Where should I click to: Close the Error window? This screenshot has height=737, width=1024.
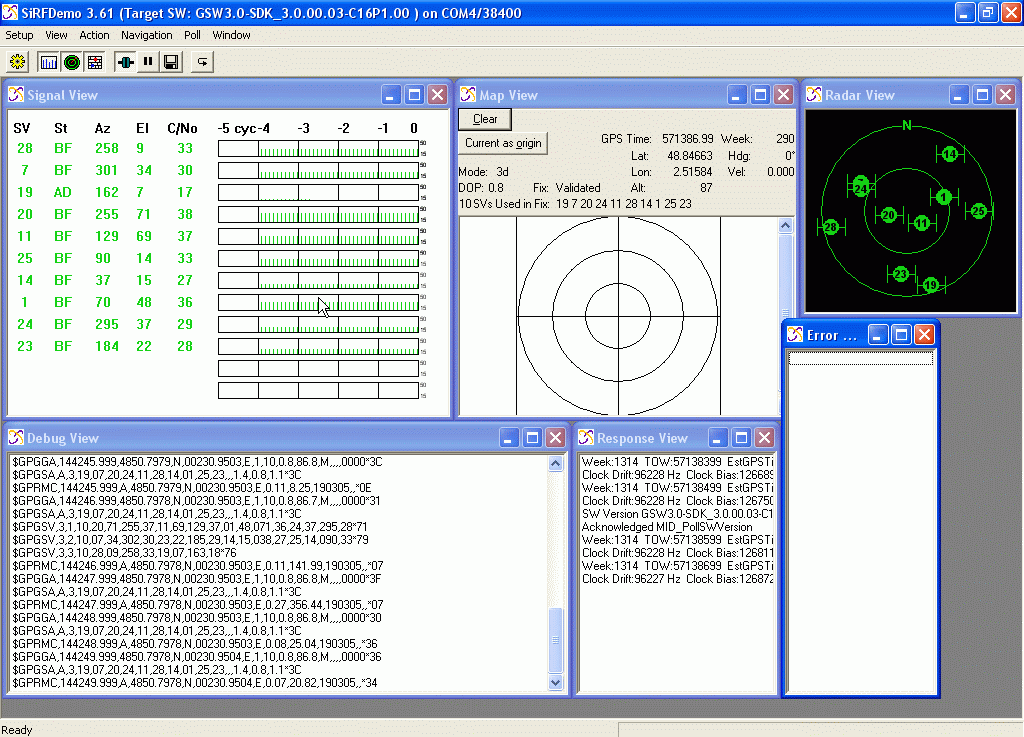pos(924,335)
